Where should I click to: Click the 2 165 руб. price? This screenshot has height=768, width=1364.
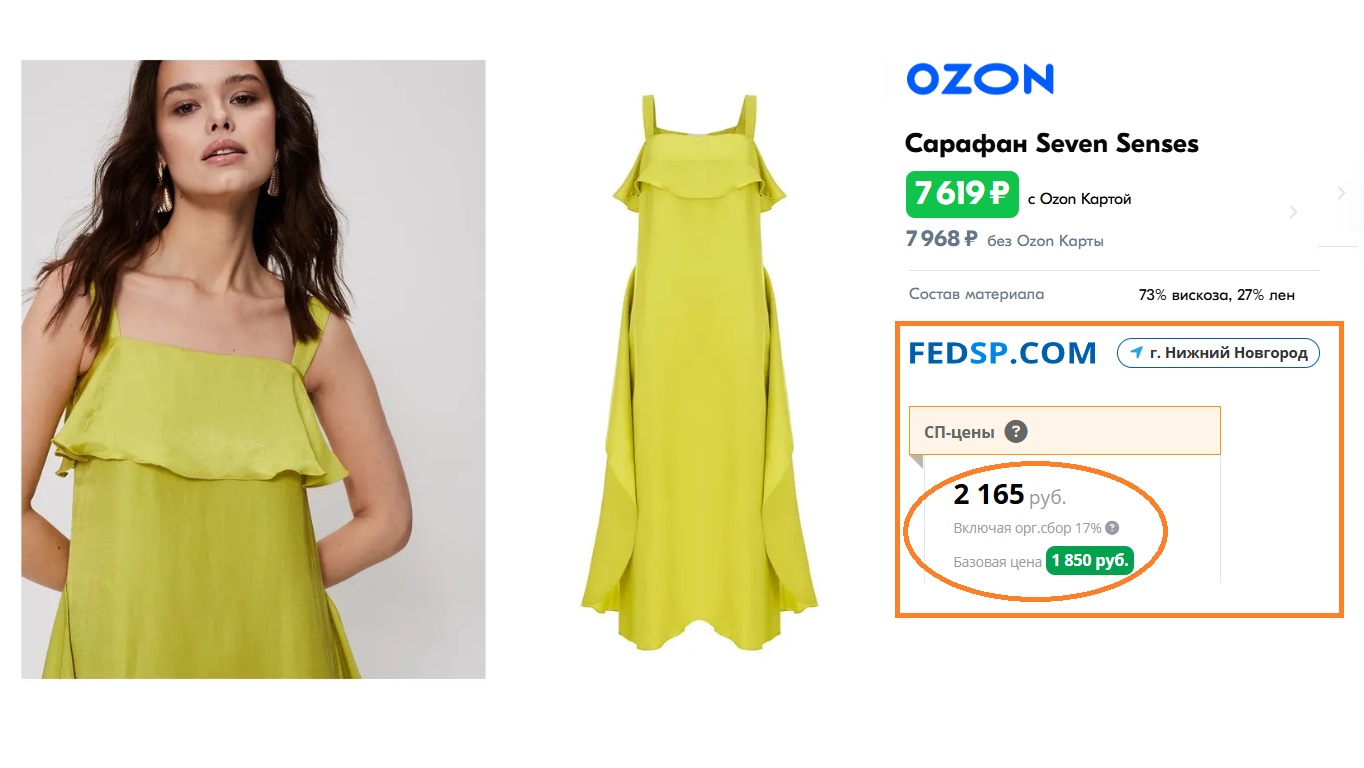[x=1009, y=495]
